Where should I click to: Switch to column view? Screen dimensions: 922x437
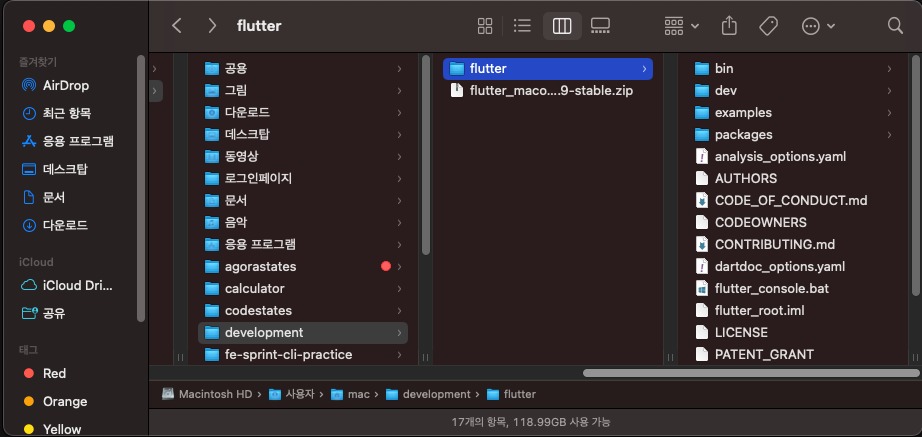[x=562, y=26]
